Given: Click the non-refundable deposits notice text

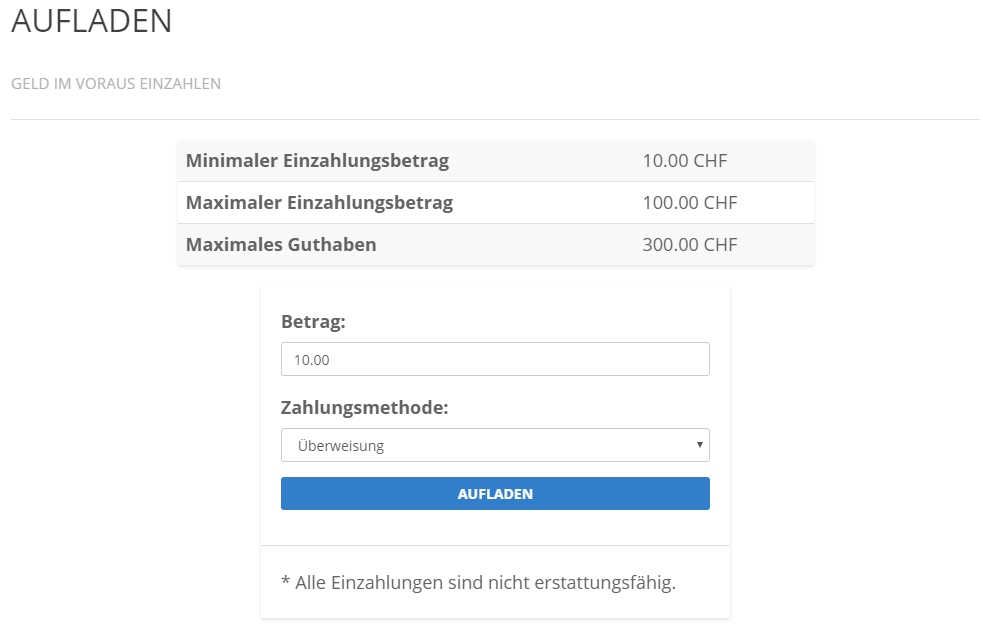Looking at the screenshot, I should pos(479,583).
